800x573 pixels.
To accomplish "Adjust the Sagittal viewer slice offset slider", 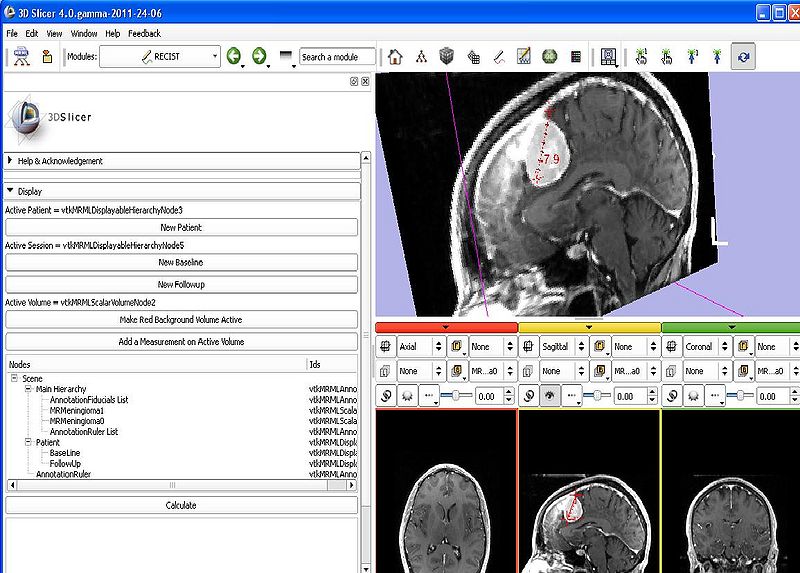I will [598, 395].
